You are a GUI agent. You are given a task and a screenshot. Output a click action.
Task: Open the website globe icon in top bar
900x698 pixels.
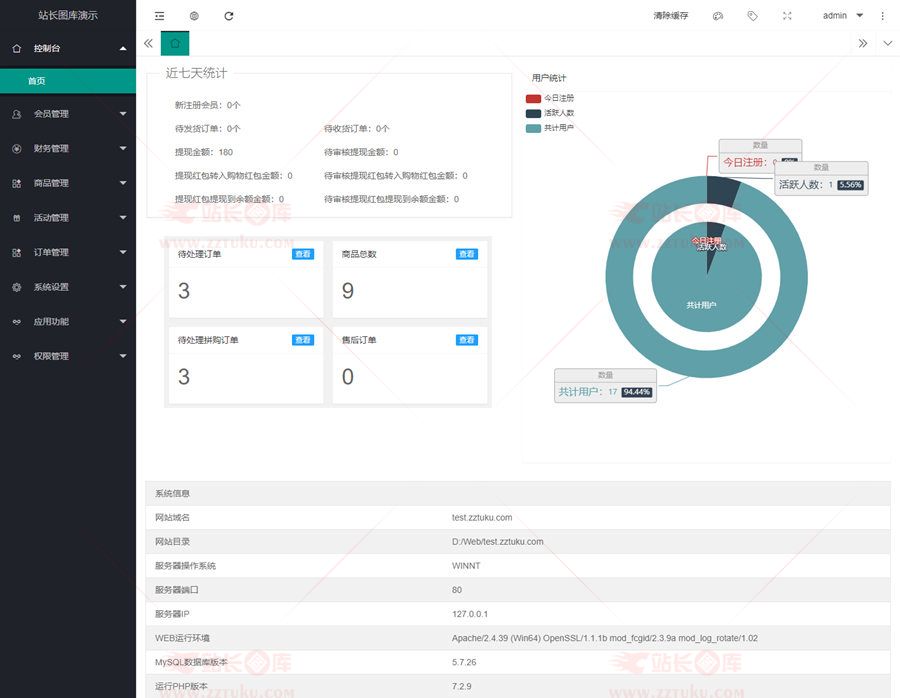point(194,16)
